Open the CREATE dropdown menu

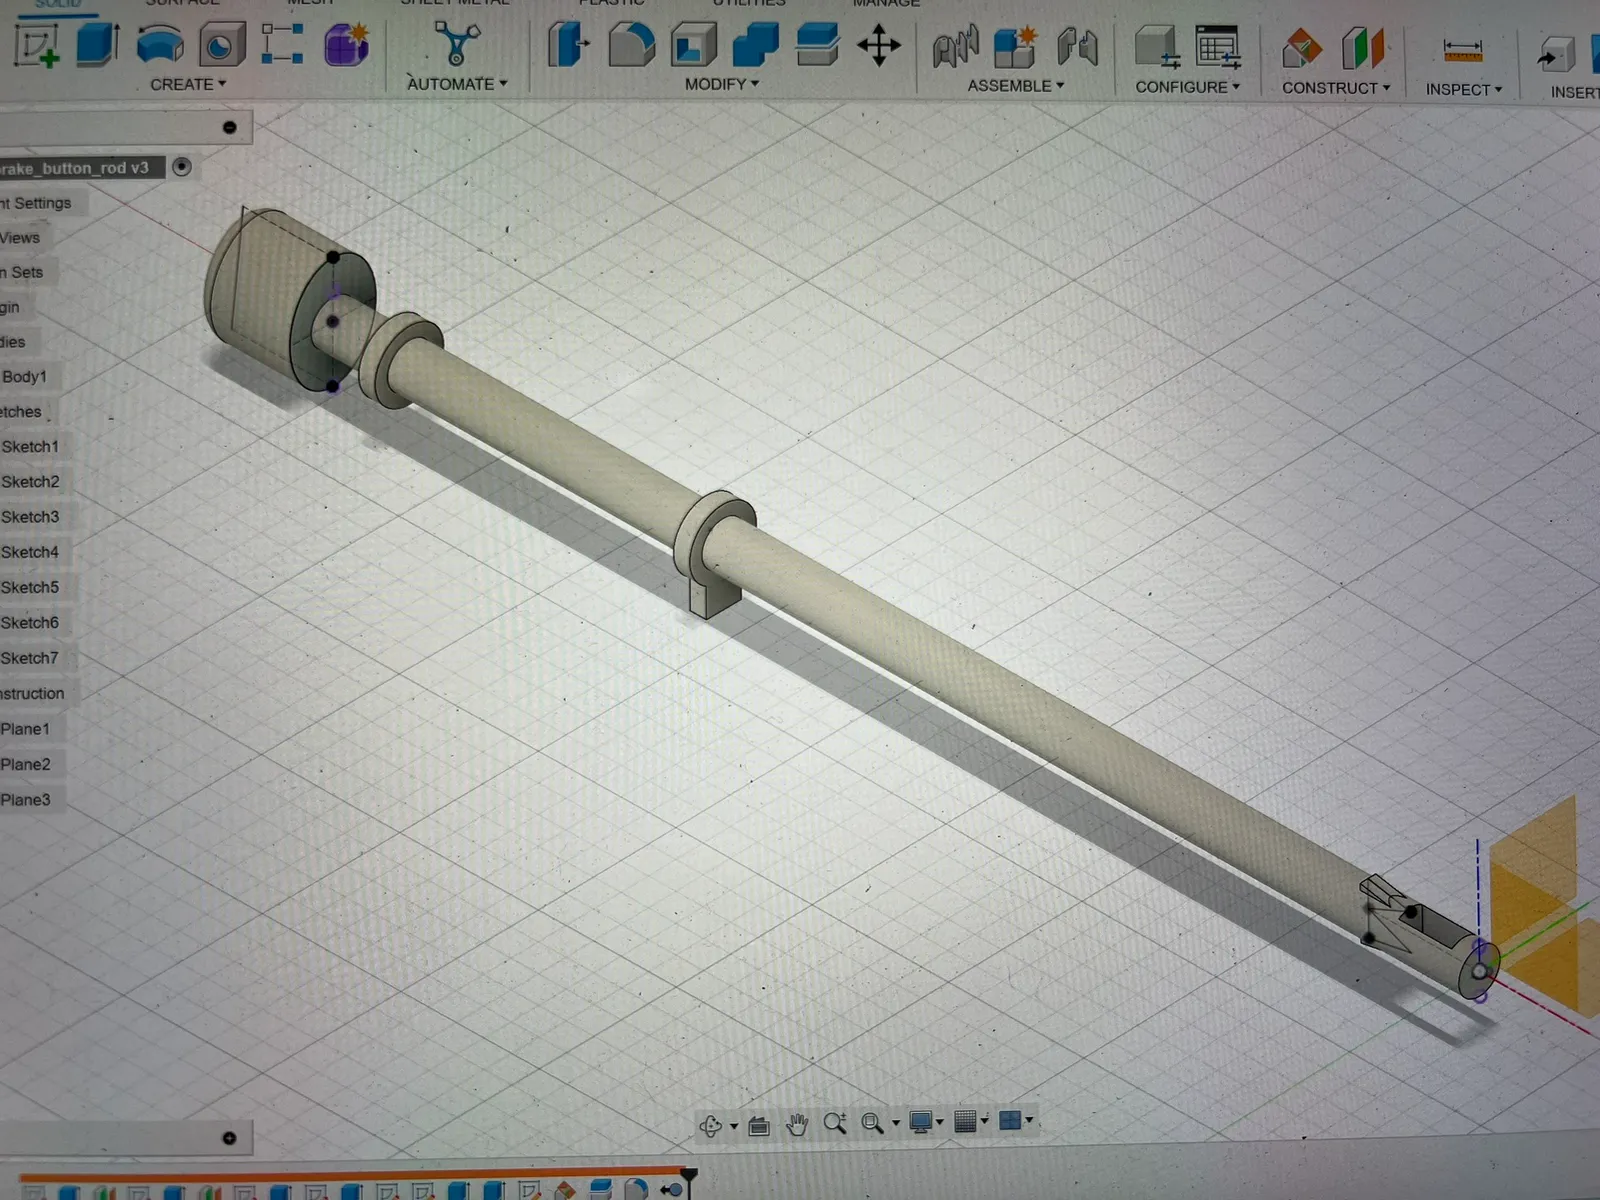(188, 85)
